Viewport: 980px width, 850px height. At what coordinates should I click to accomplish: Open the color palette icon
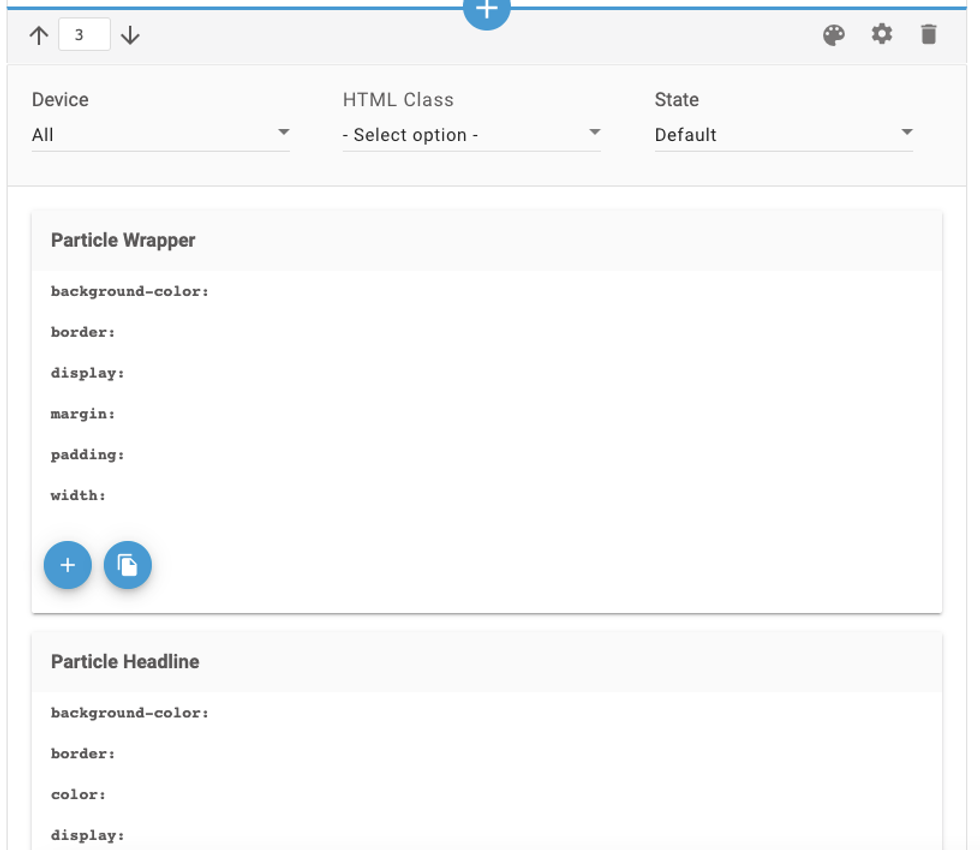(833, 36)
